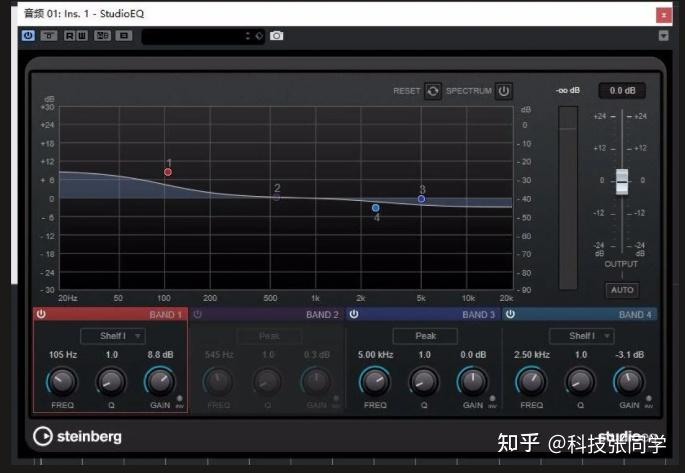Select the BAND 2 header tab
Image resolution: width=685 pixels, height=473 pixels.
point(267,314)
